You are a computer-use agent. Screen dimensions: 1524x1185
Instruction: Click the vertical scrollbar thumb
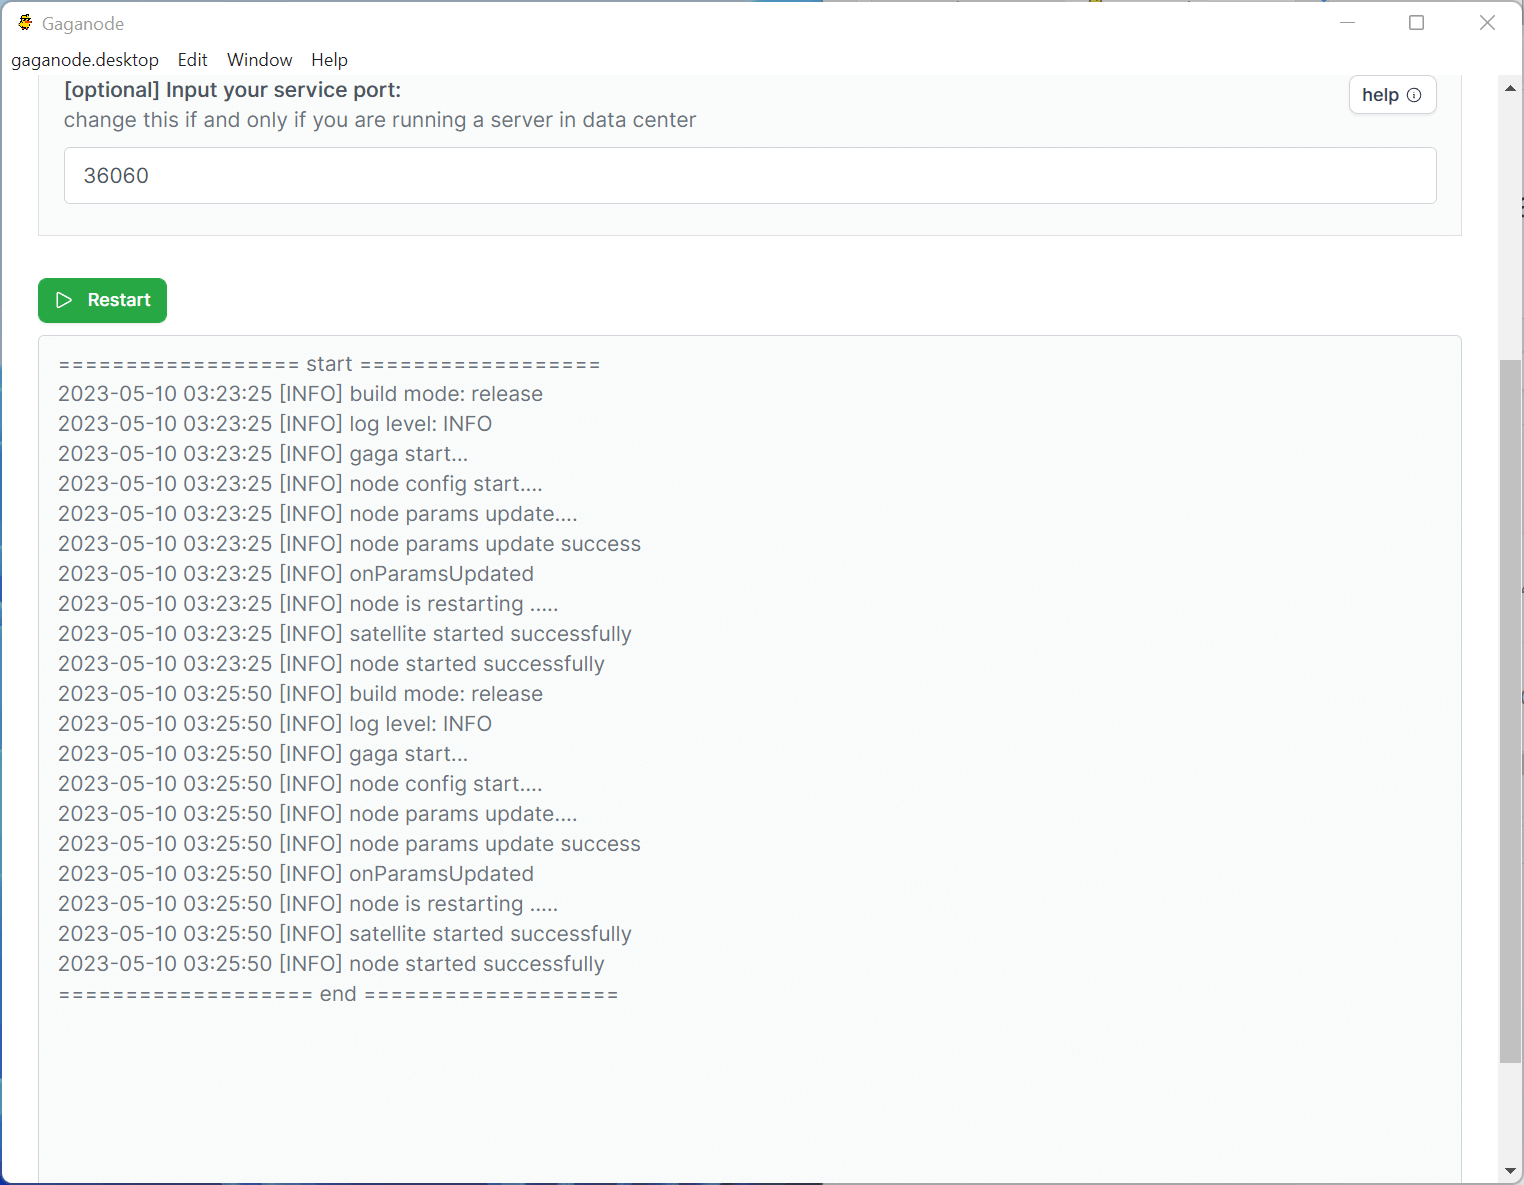1510,710
